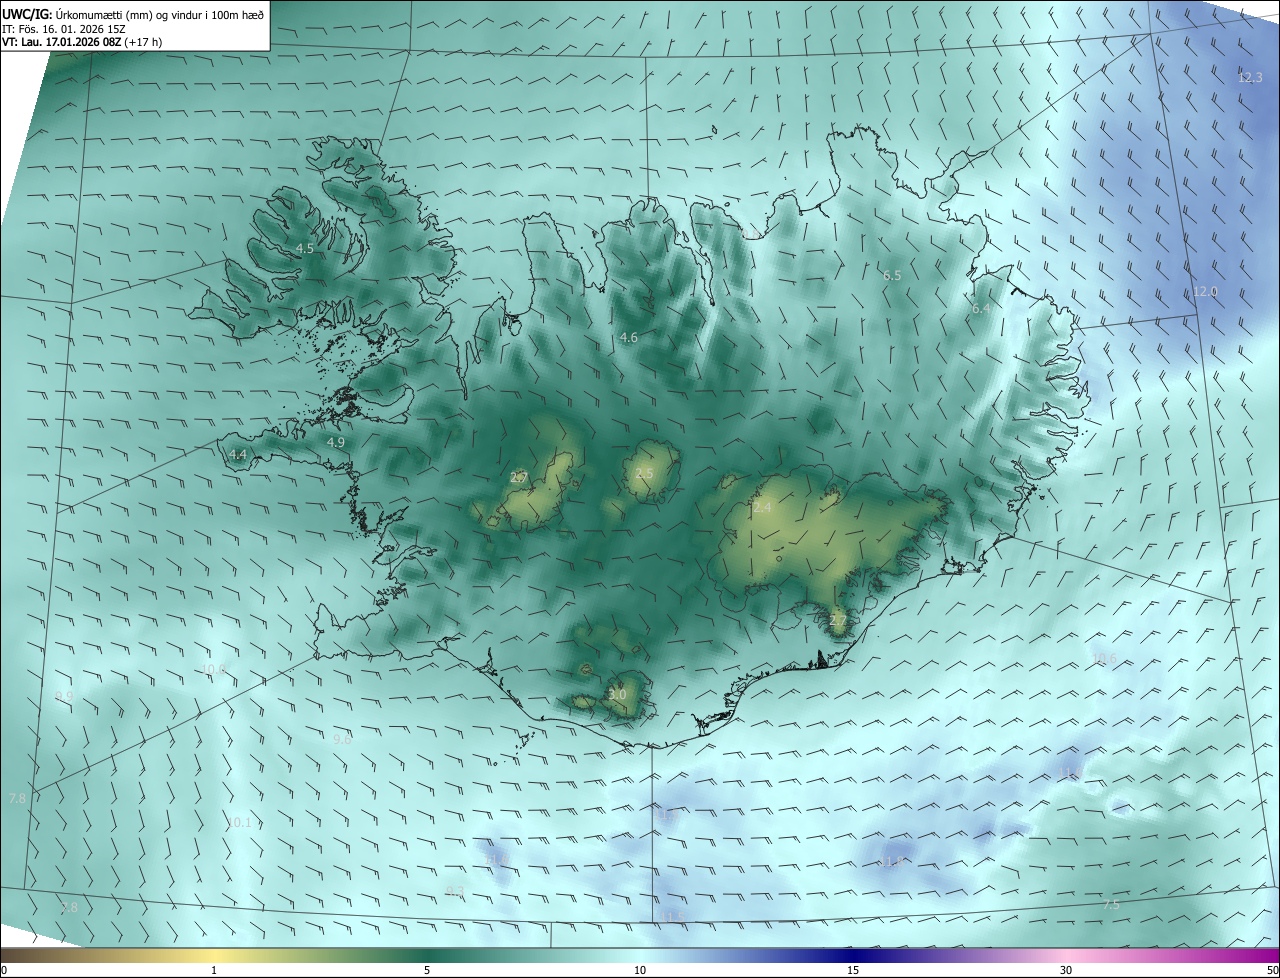The height and width of the screenshot is (978, 1280).
Task: Click the 12.0 value label on the map
Action: 1206,292
